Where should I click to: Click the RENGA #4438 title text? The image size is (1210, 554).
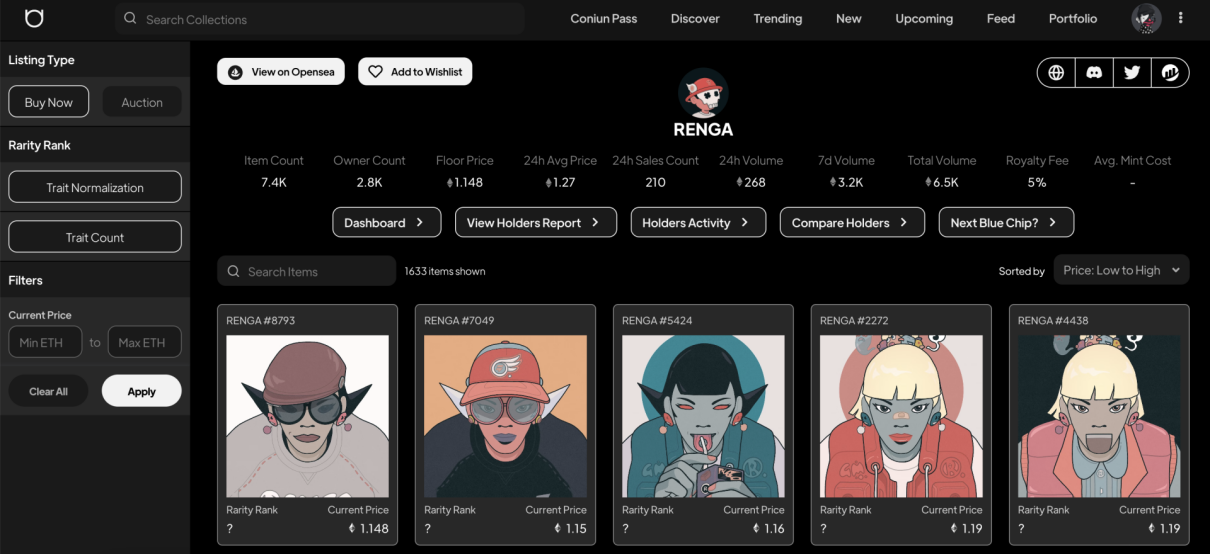tap(1053, 321)
